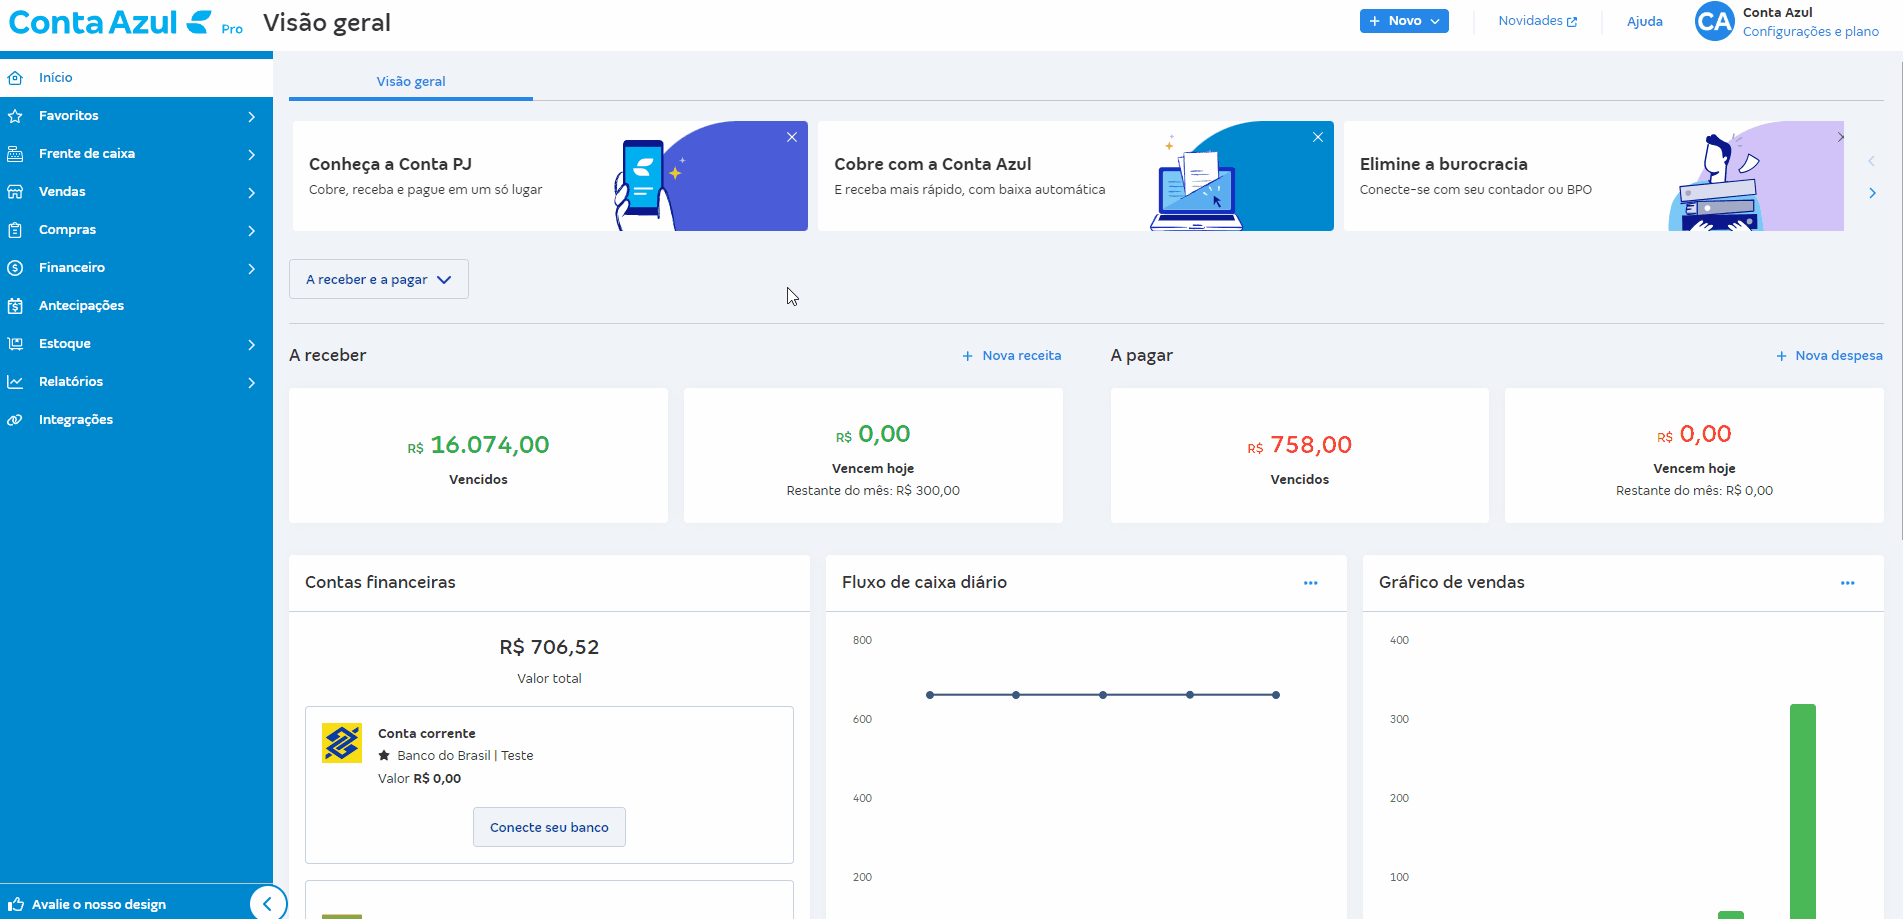Click the Banco do Brasil logo
Screen dimensions: 1903x919
pos(342,743)
